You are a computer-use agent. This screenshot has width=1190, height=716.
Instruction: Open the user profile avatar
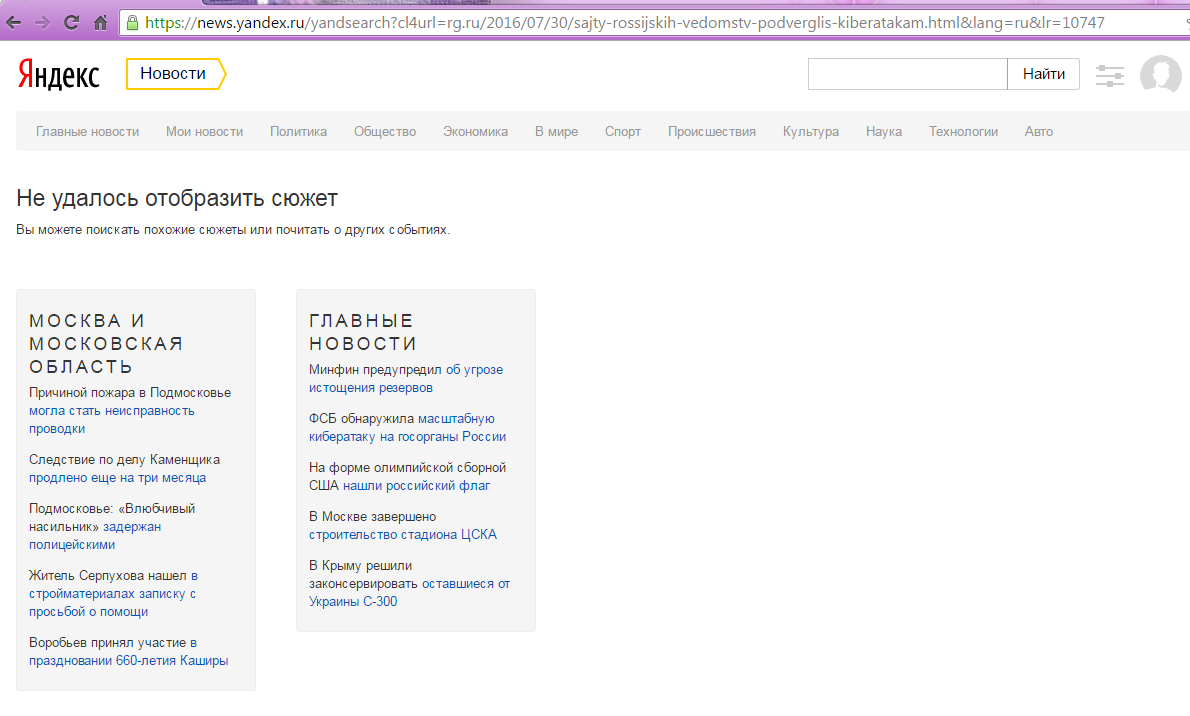[1160, 75]
